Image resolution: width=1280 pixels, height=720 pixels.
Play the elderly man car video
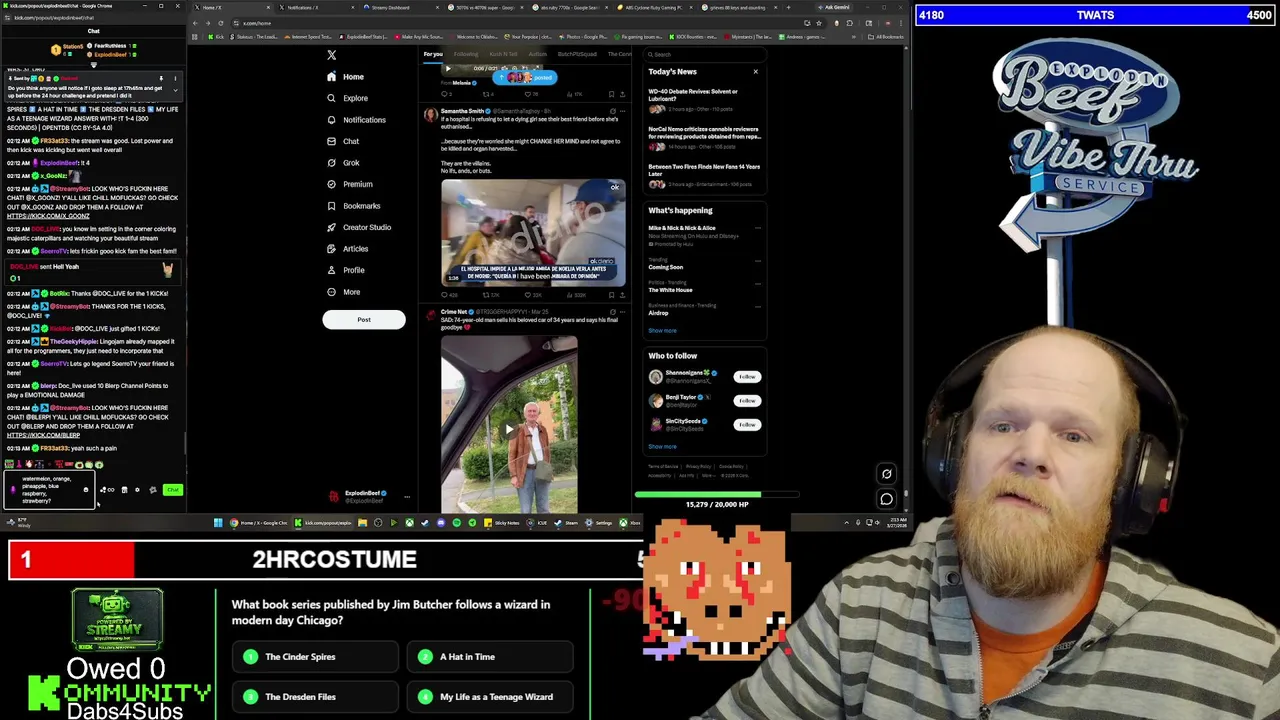pos(509,427)
